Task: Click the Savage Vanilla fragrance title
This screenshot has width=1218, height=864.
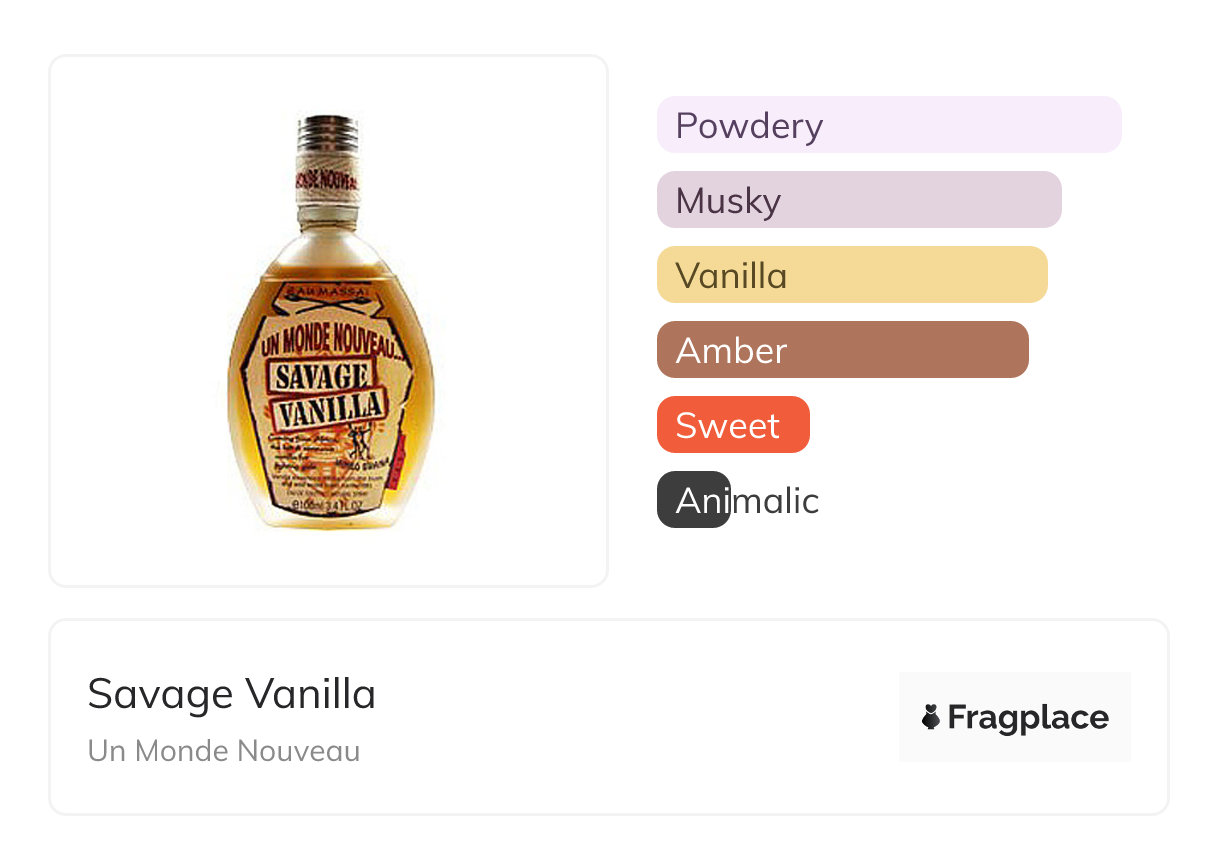Action: point(231,694)
